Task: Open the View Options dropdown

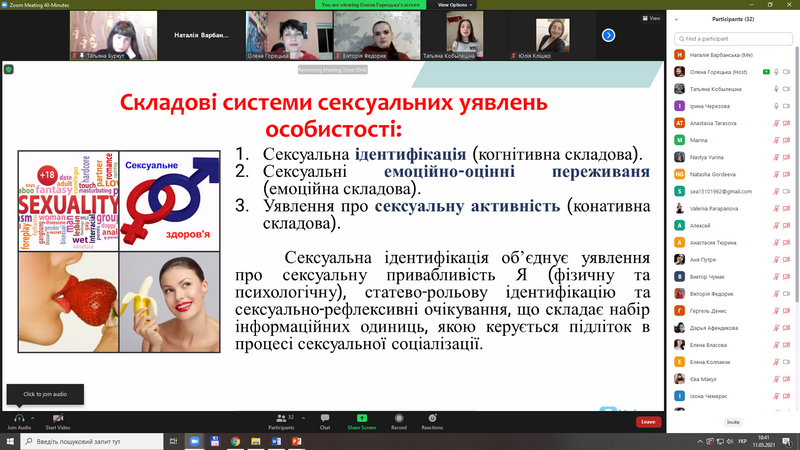Action: tap(453, 5)
